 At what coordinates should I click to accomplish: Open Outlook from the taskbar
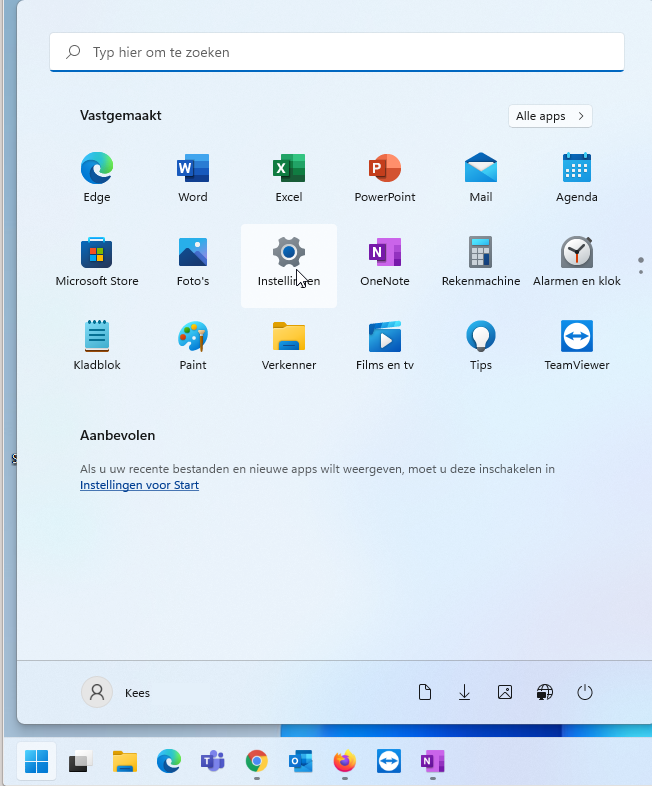pyautogui.click(x=301, y=761)
